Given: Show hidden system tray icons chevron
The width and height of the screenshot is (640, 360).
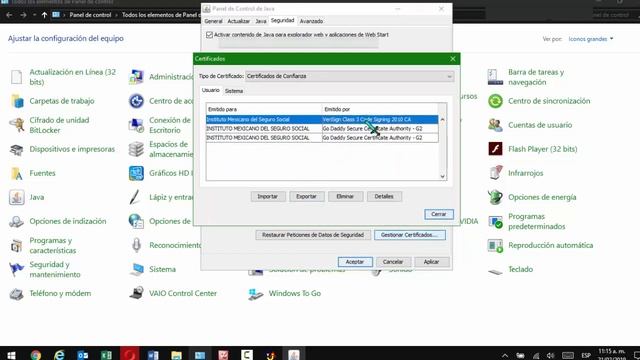Looking at the screenshot, I should click(505, 355).
